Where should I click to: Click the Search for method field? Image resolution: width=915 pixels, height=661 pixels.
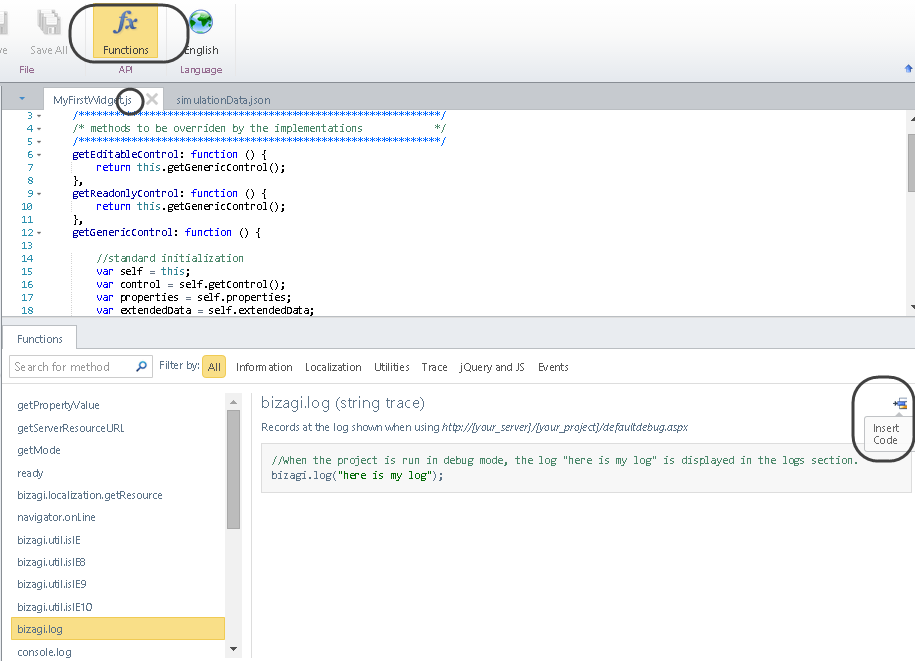coord(81,366)
